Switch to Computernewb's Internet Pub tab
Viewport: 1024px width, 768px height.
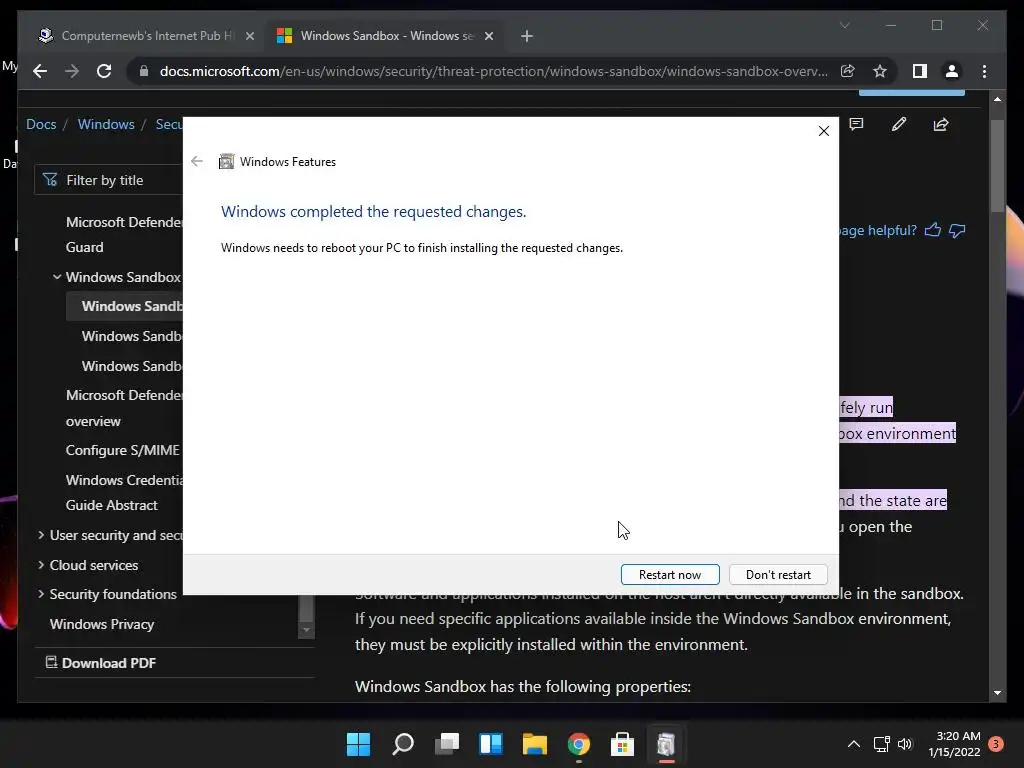tap(147, 36)
